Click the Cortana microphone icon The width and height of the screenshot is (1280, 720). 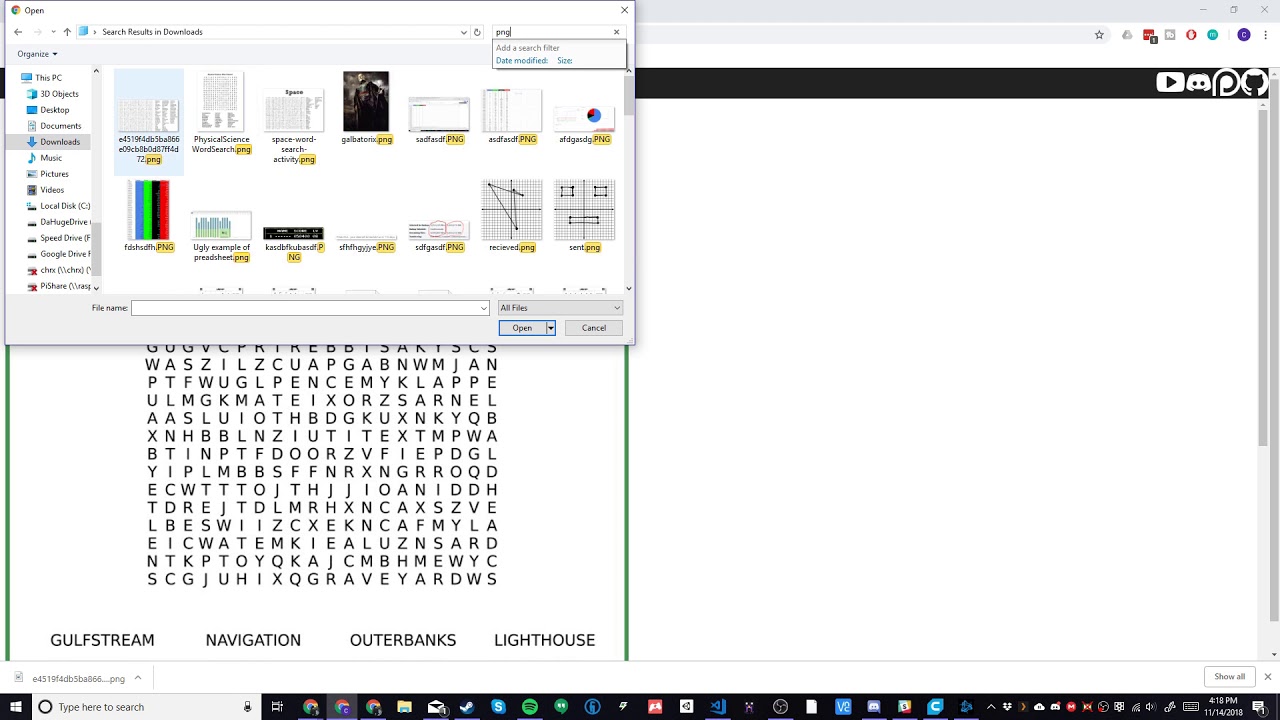[247, 707]
